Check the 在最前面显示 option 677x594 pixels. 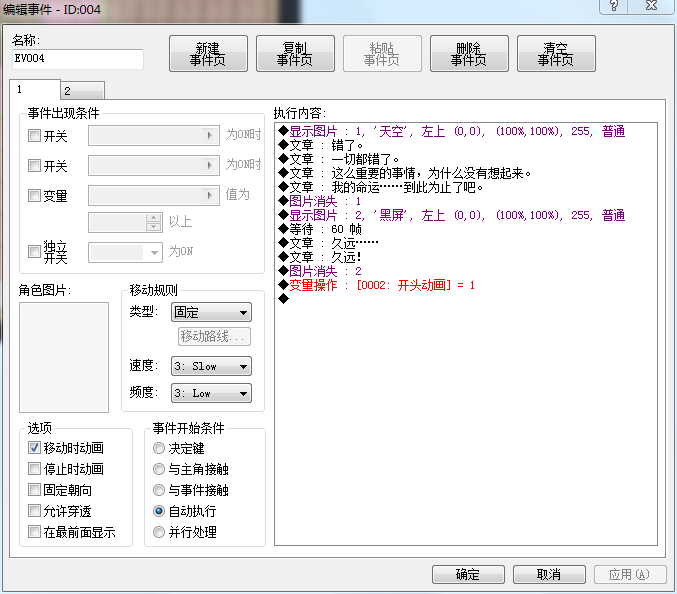[x=34, y=531]
